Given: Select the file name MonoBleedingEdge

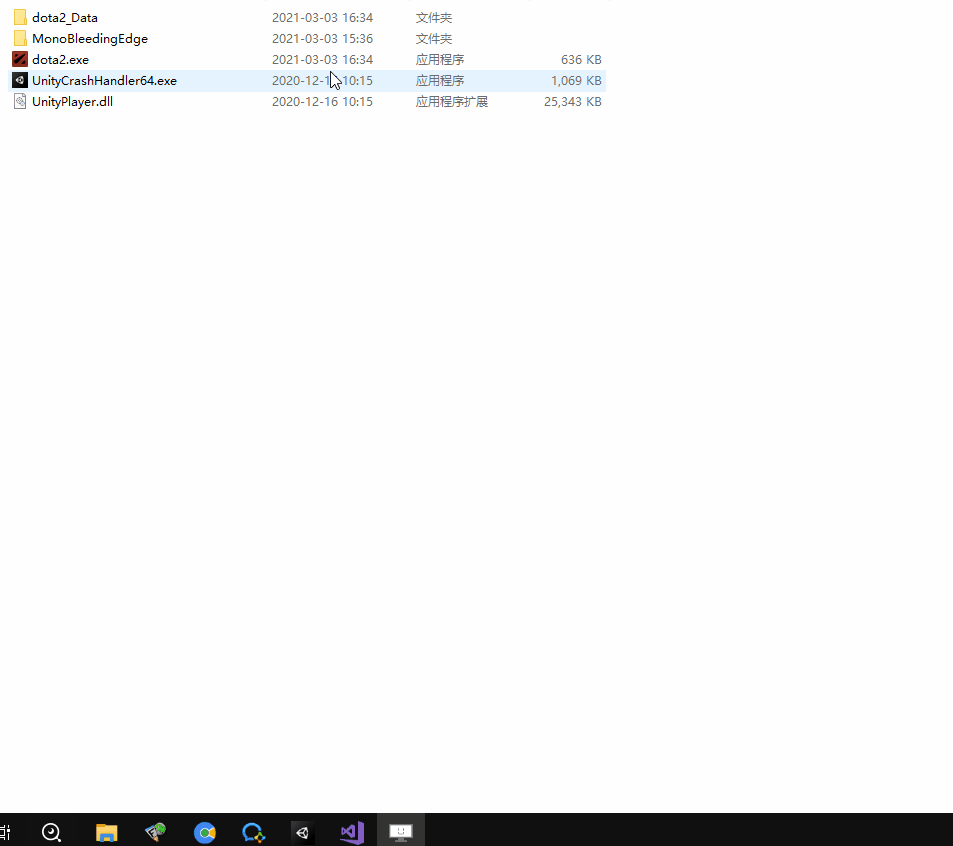Looking at the screenshot, I should [90, 38].
